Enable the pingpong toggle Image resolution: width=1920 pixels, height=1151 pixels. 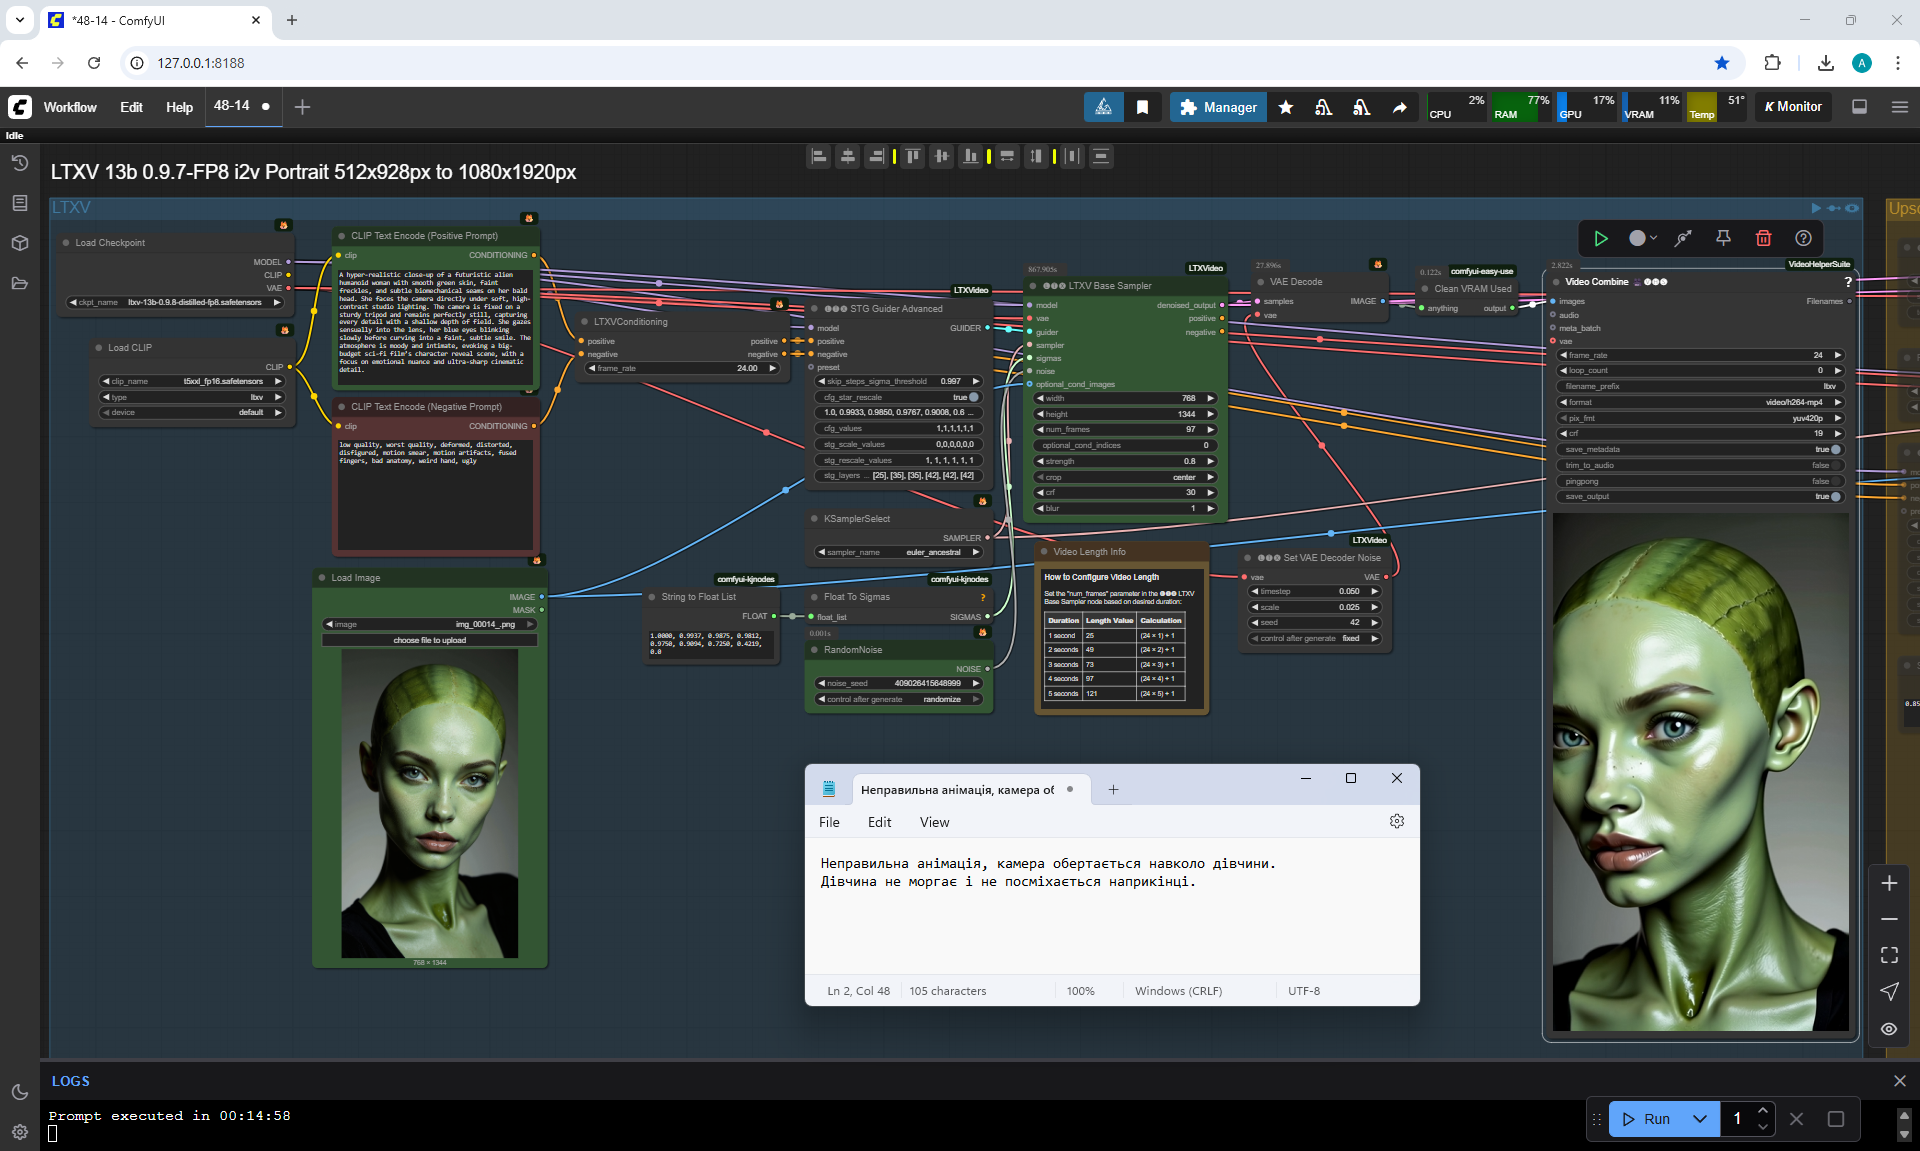coord(1835,481)
